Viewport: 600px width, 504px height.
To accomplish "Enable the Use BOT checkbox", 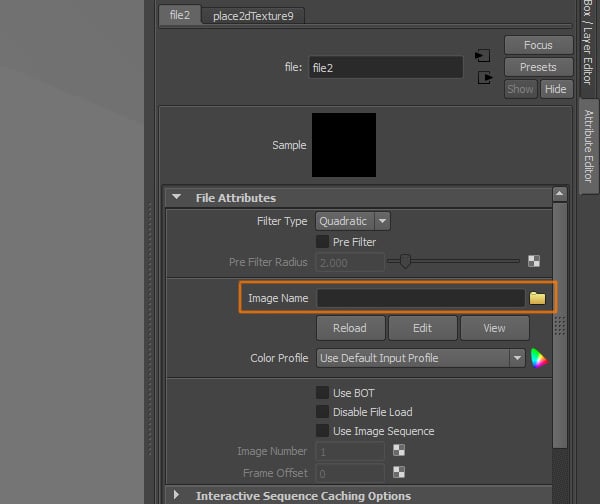I will [322, 393].
